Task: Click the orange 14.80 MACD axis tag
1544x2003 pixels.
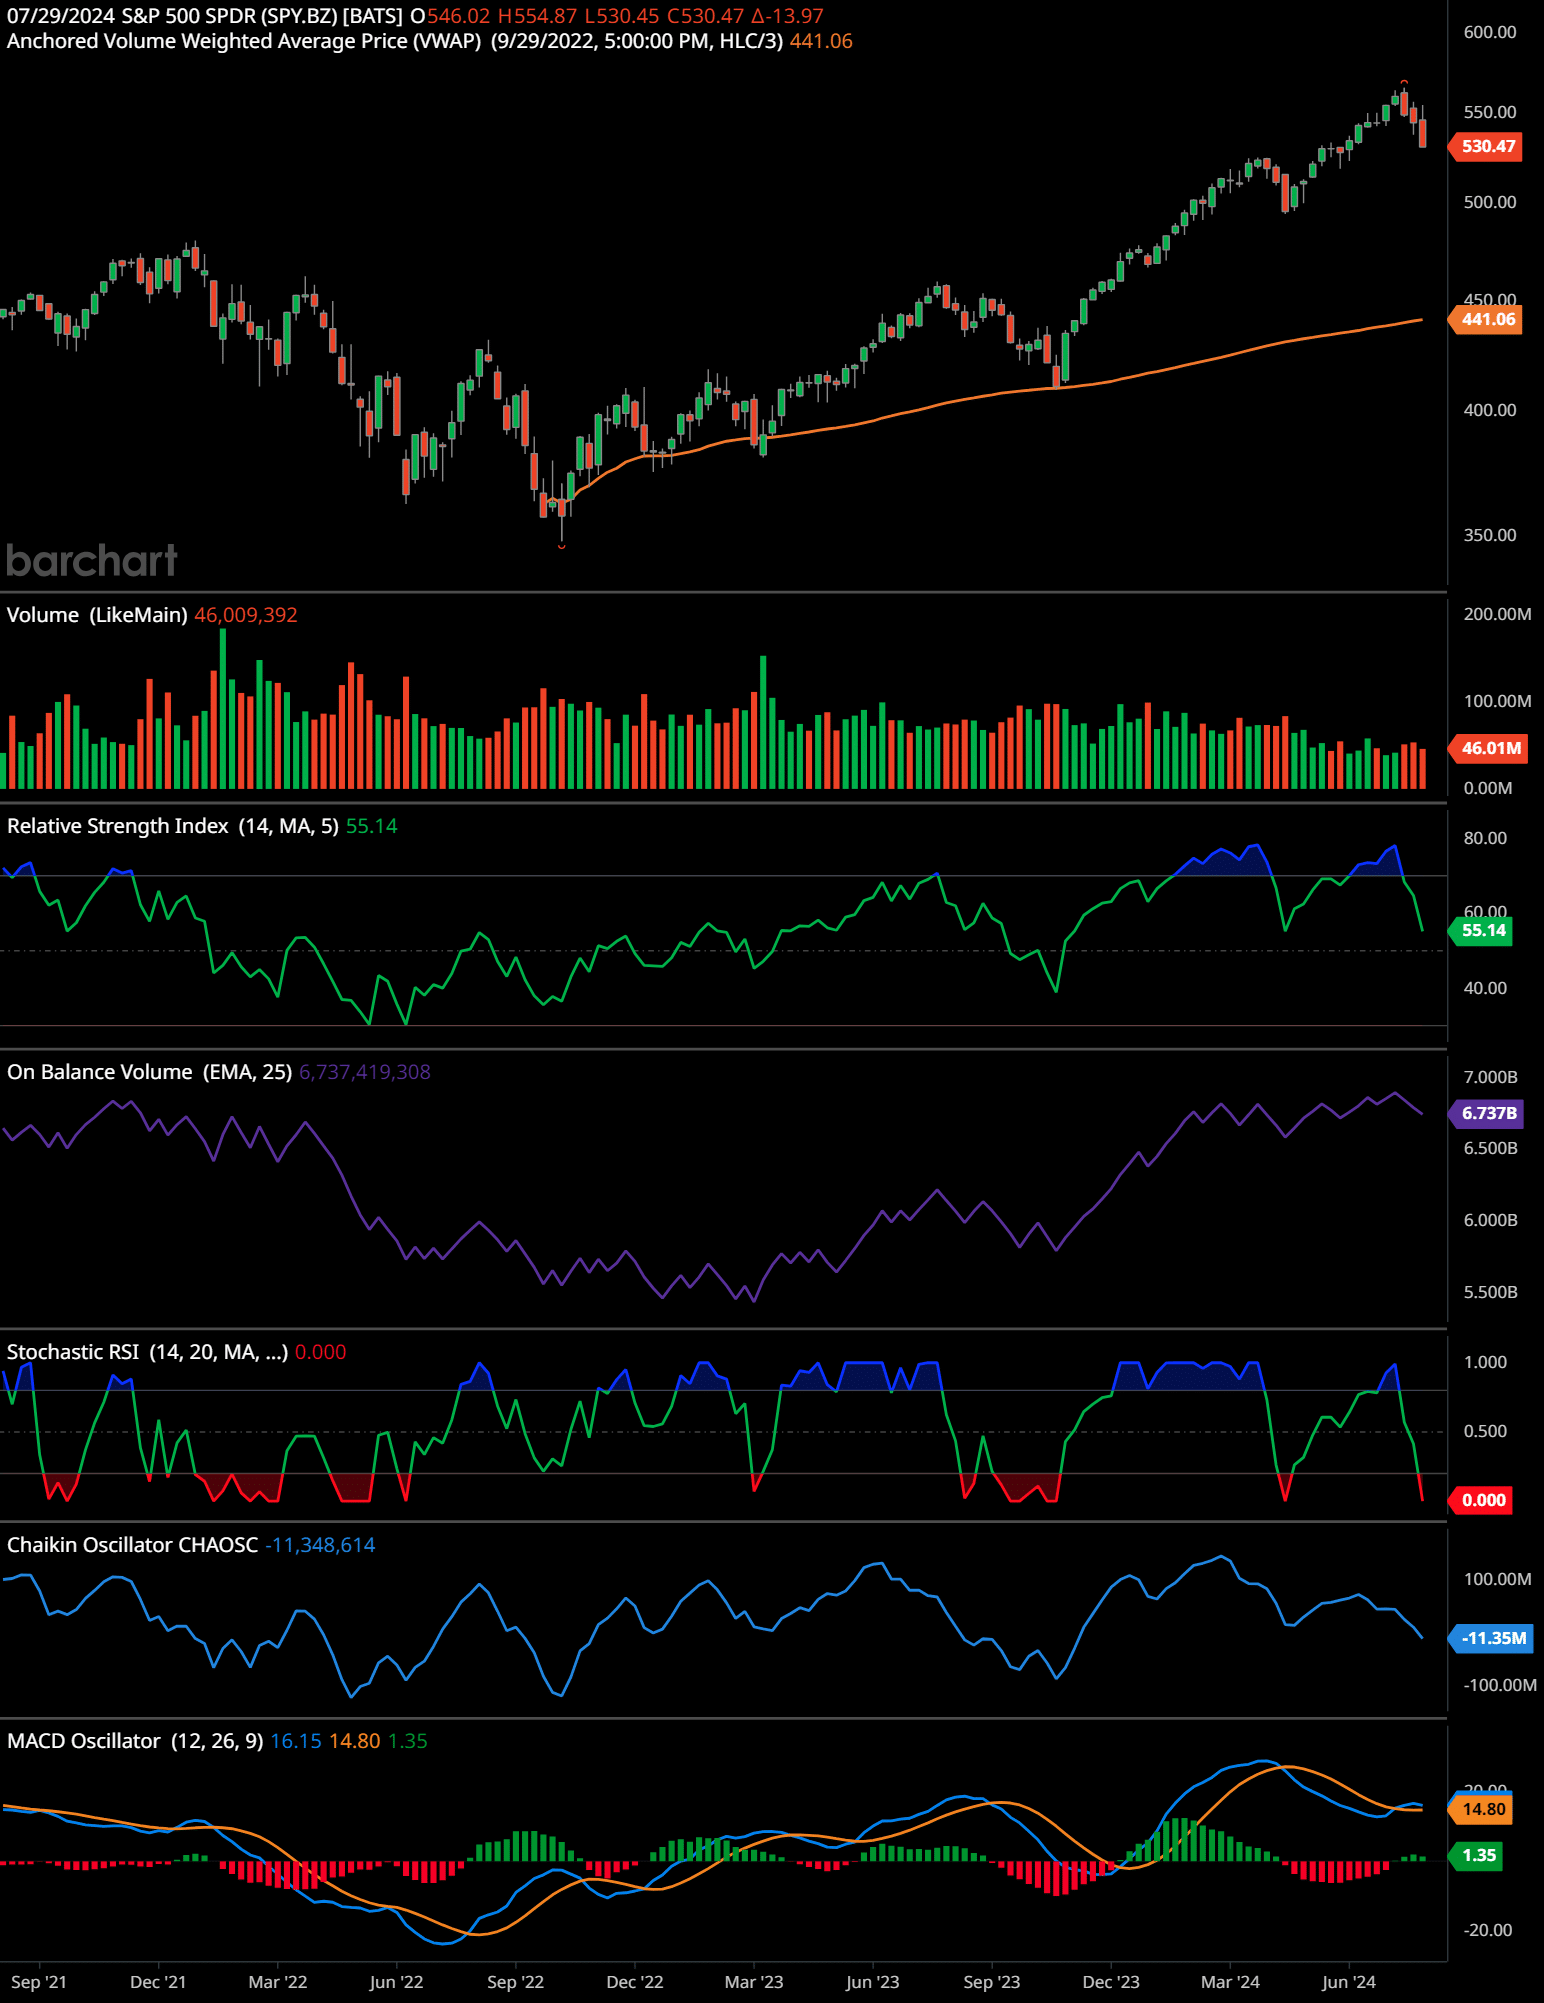Action: (1483, 1809)
